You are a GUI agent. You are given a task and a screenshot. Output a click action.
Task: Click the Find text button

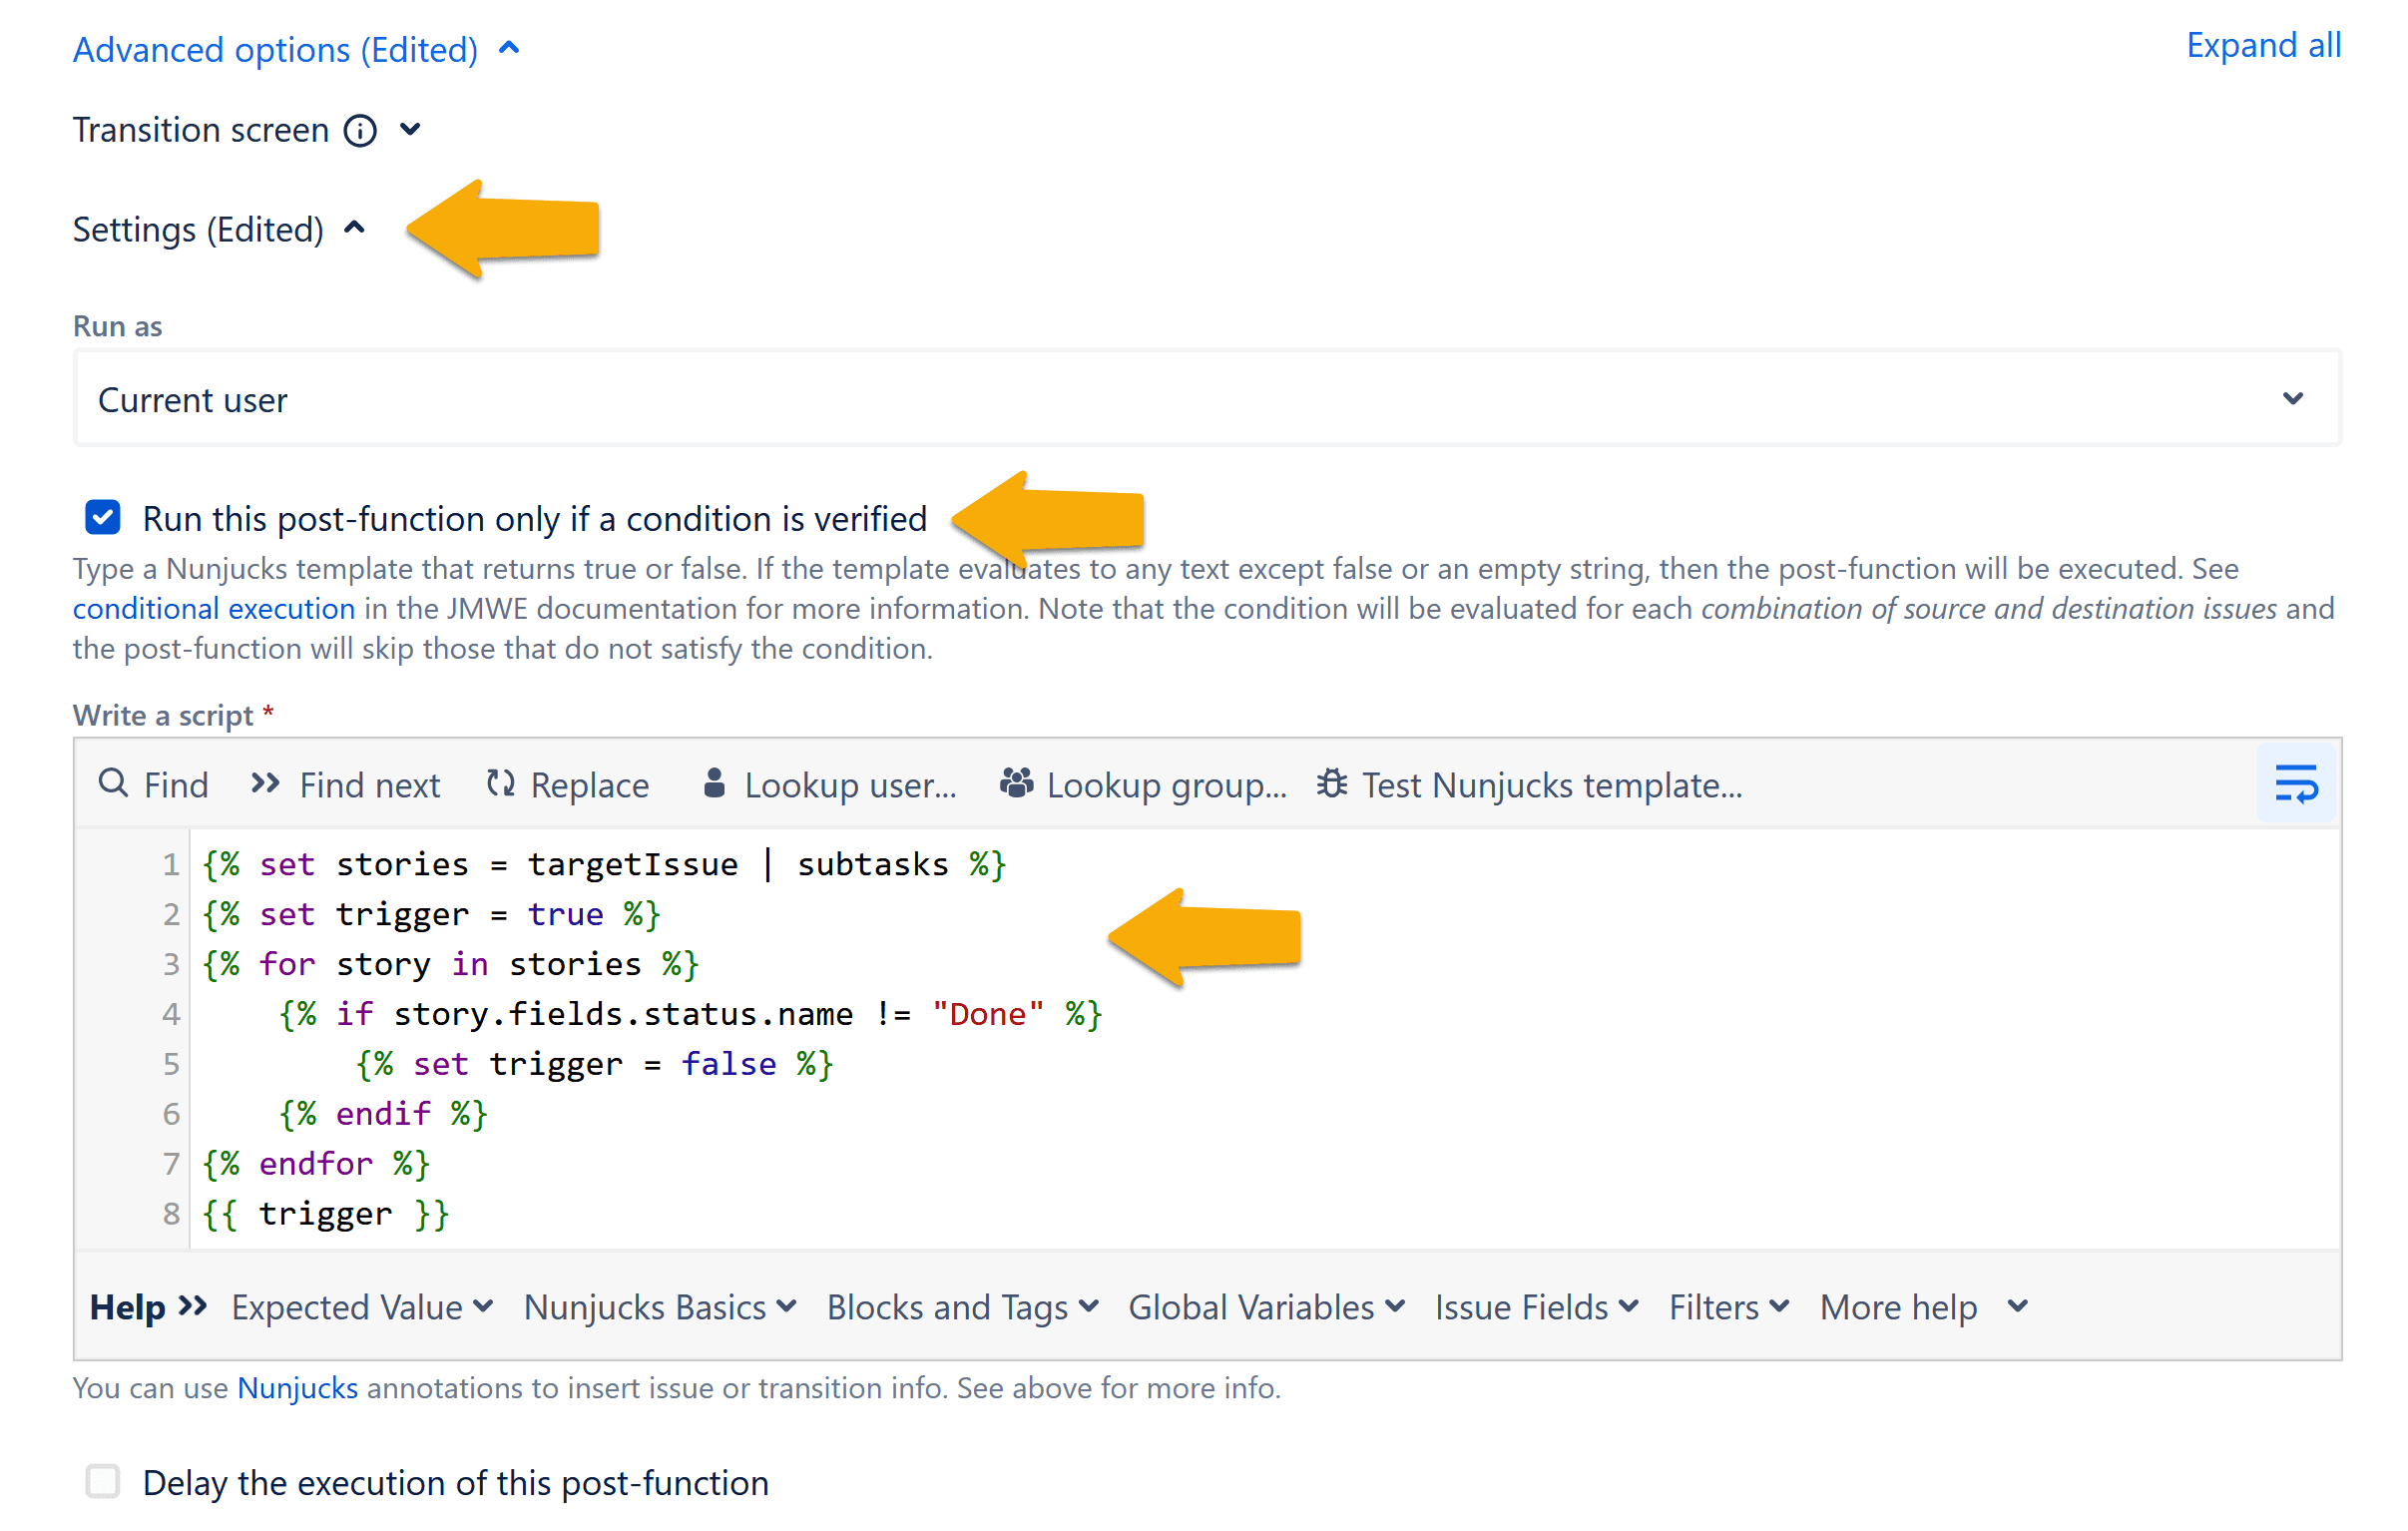(x=176, y=785)
